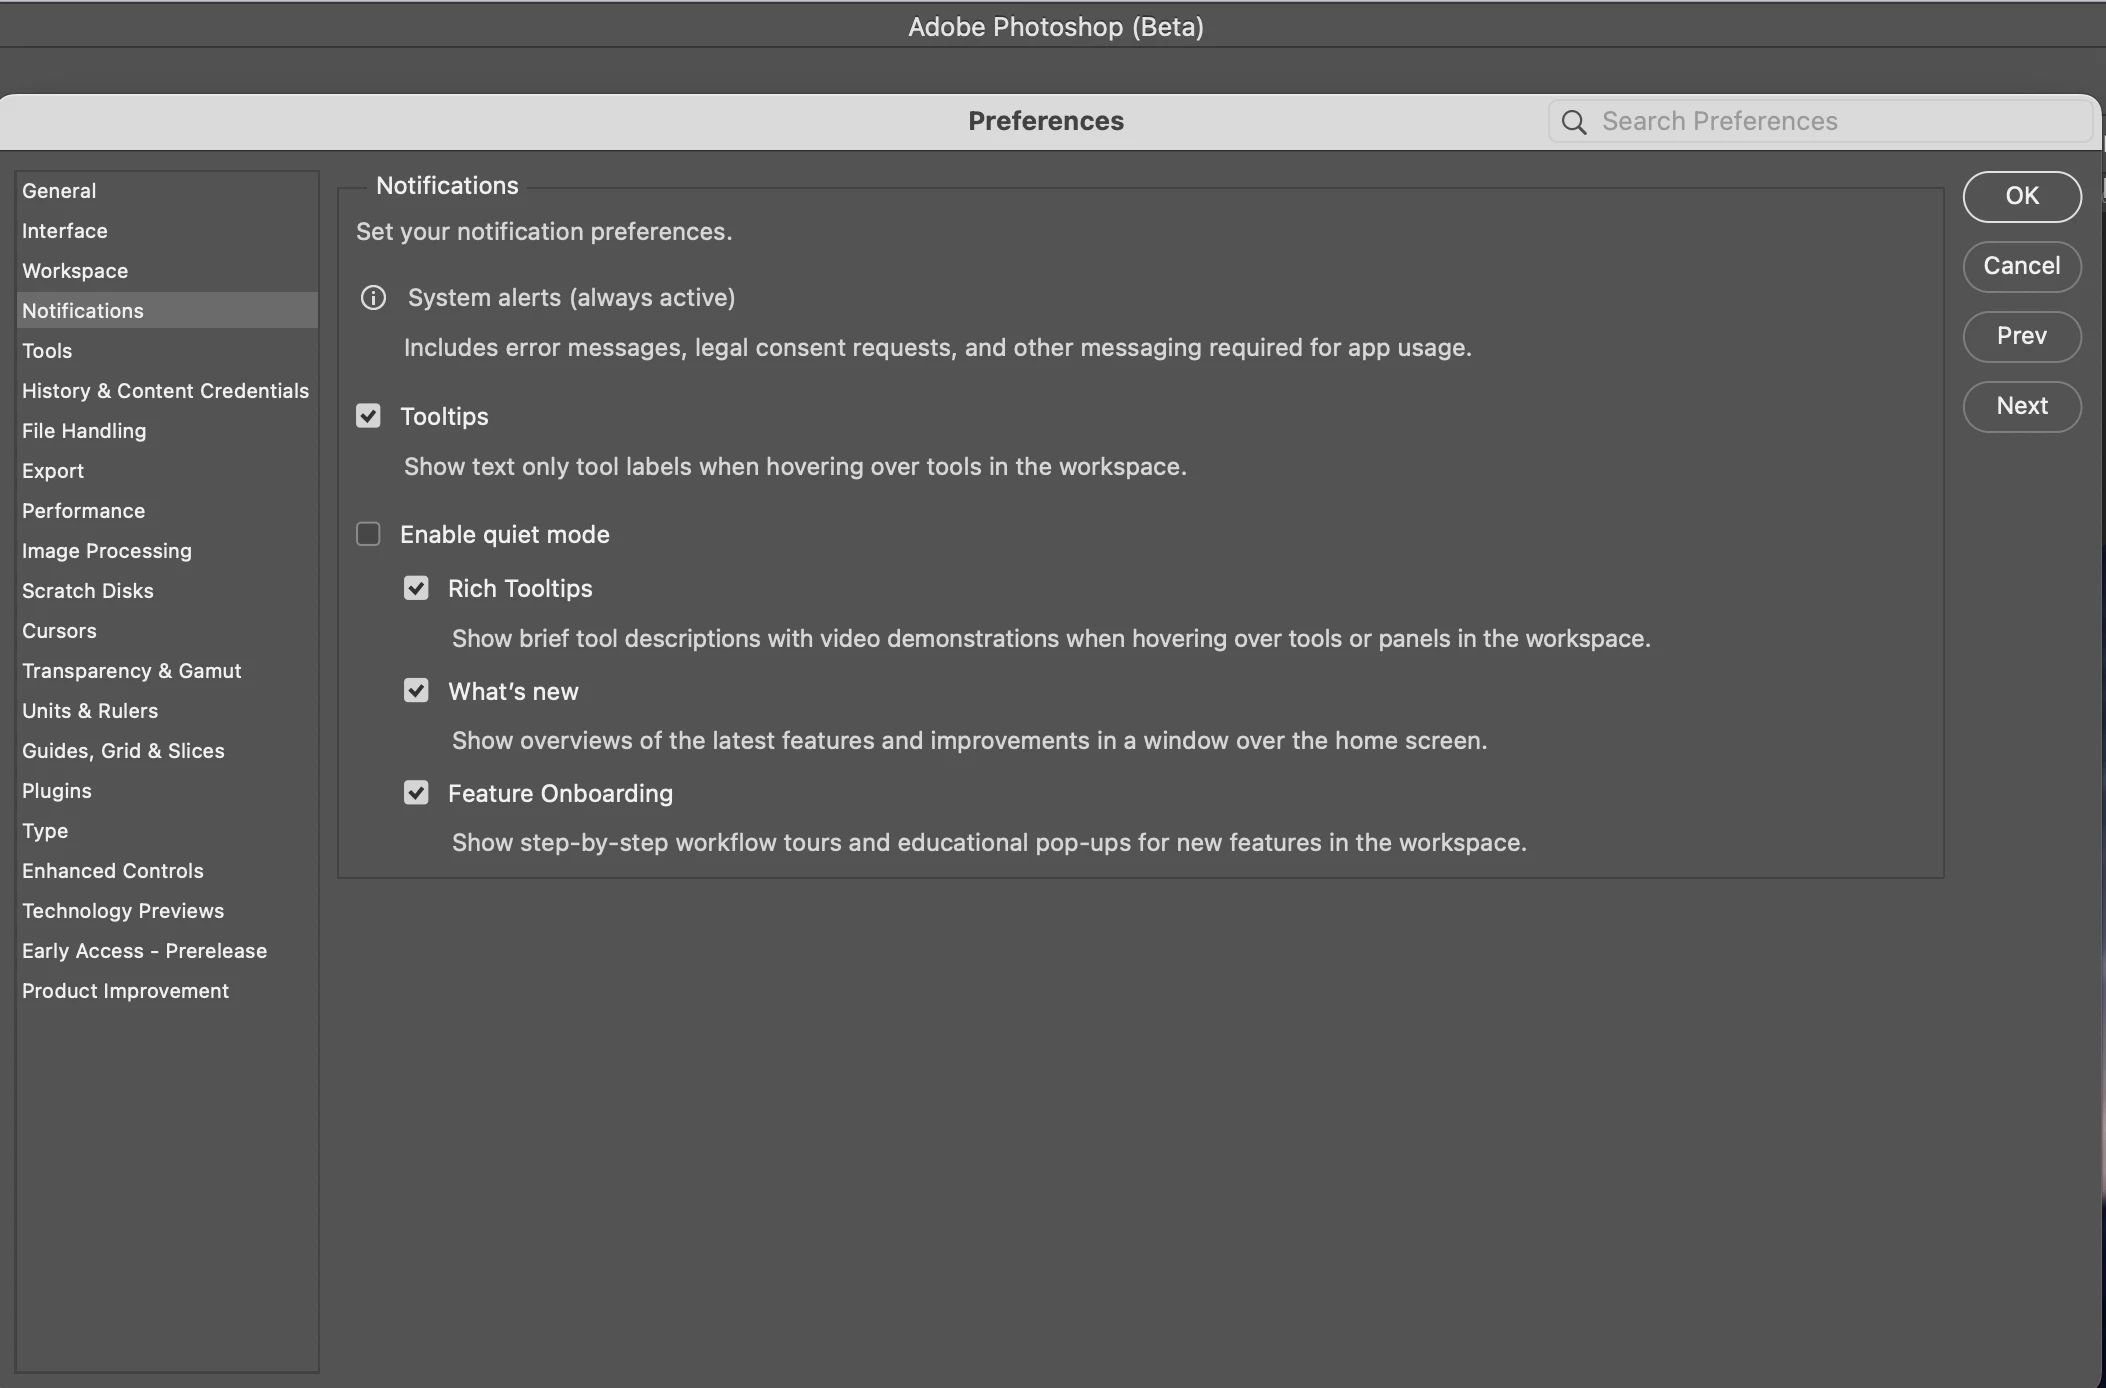Screen dimensions: 2106x1388
Task: Open Type preferences
Action: 167,831
